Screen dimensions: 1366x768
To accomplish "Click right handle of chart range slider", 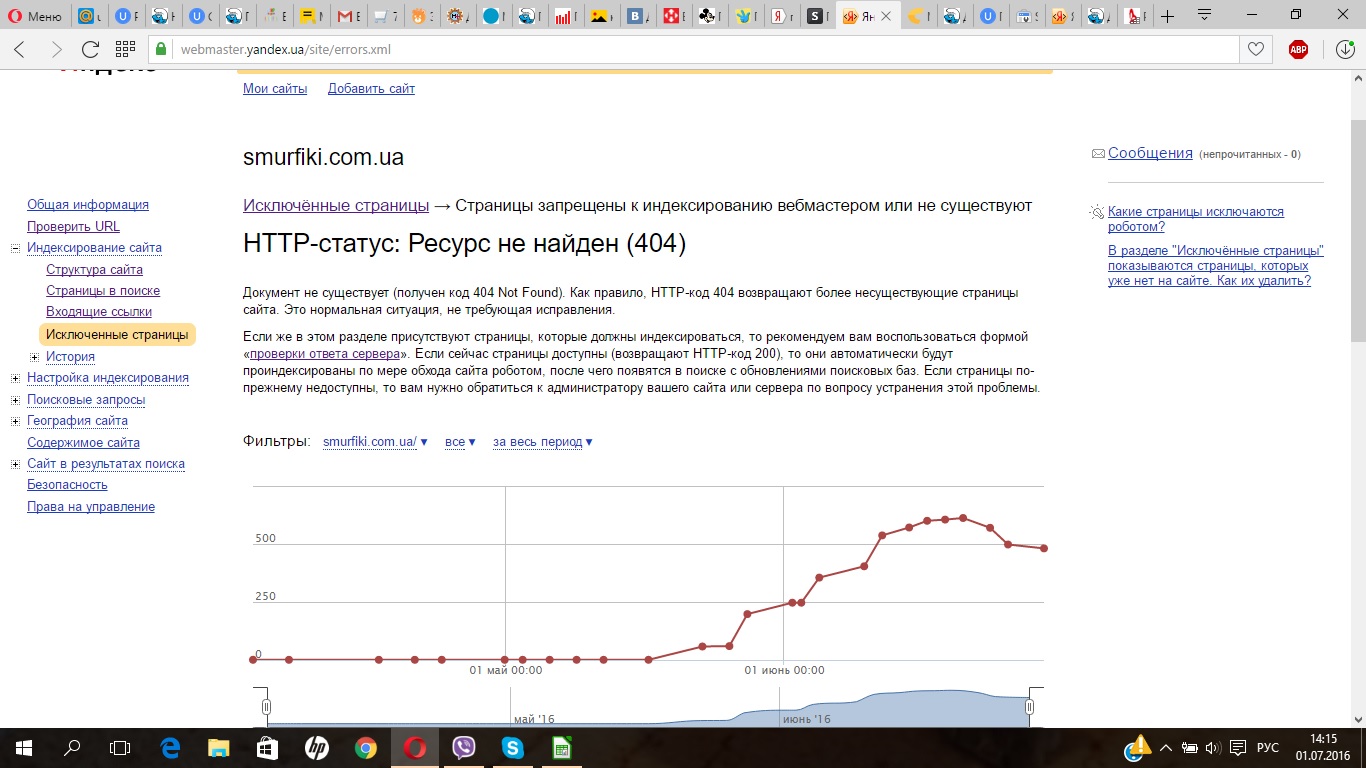I will point(1030,707).
